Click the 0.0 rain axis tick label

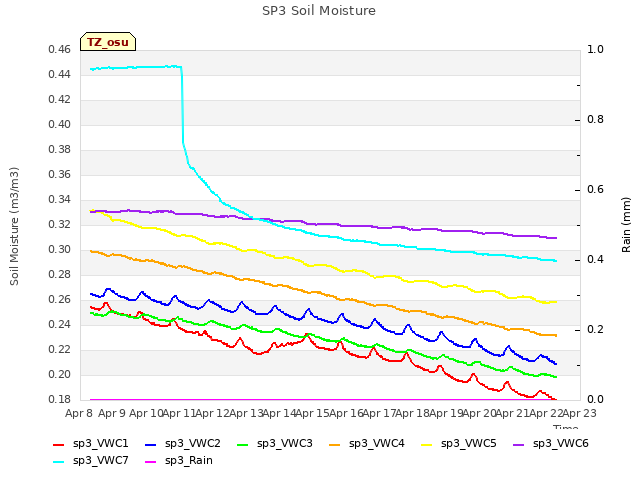(595, 400)
